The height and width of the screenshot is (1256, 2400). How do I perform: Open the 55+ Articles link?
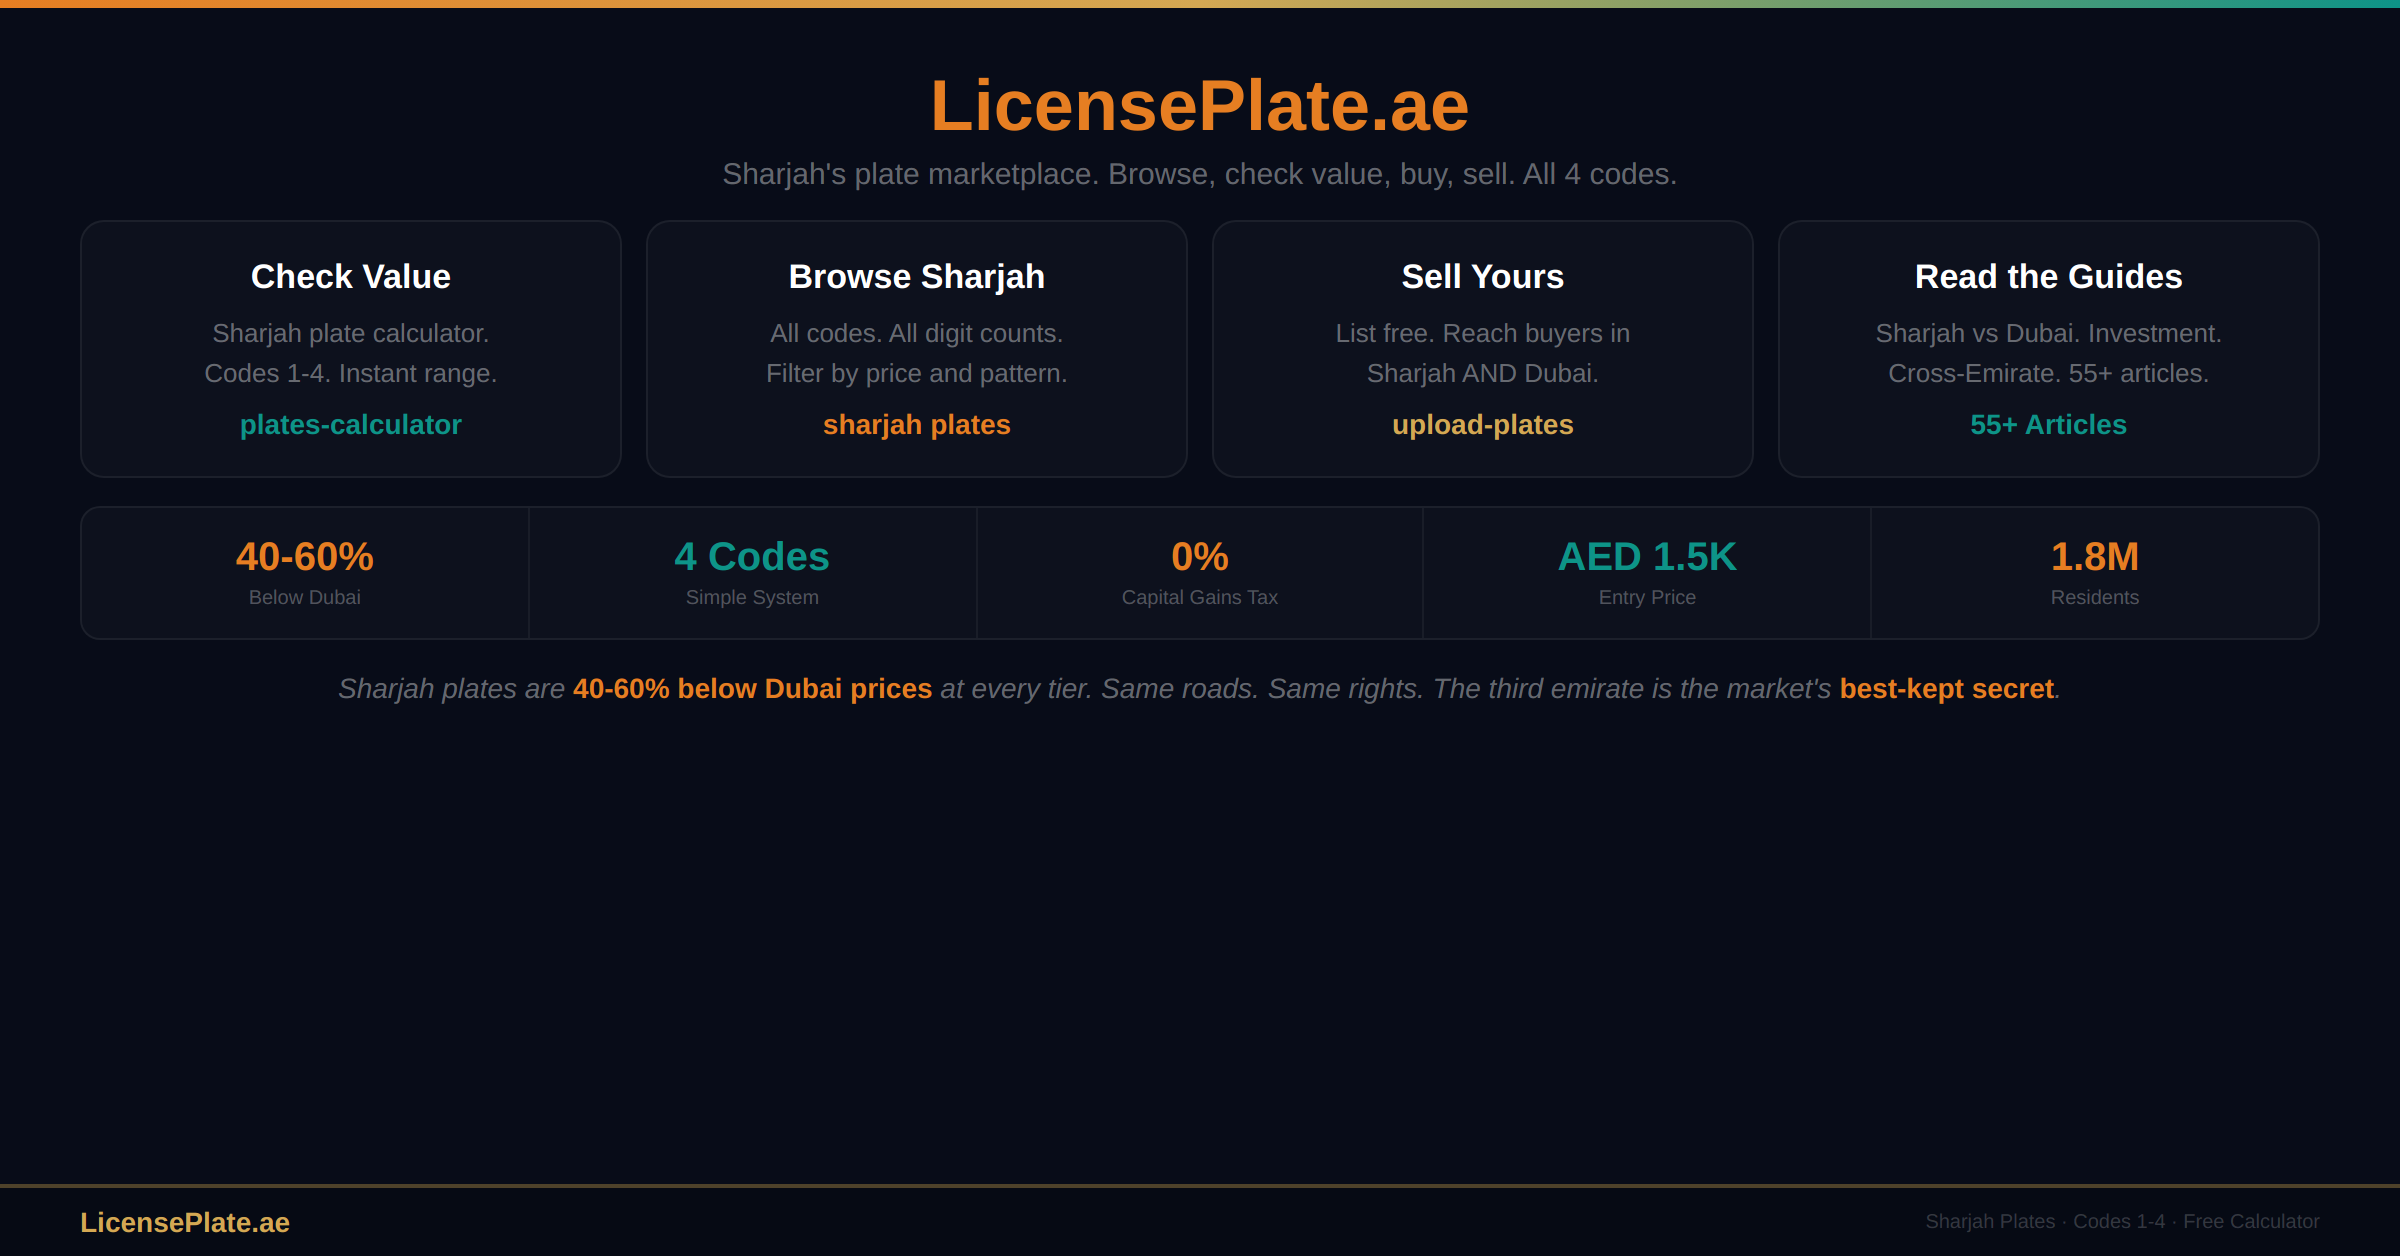click(x=2048, y=425)
